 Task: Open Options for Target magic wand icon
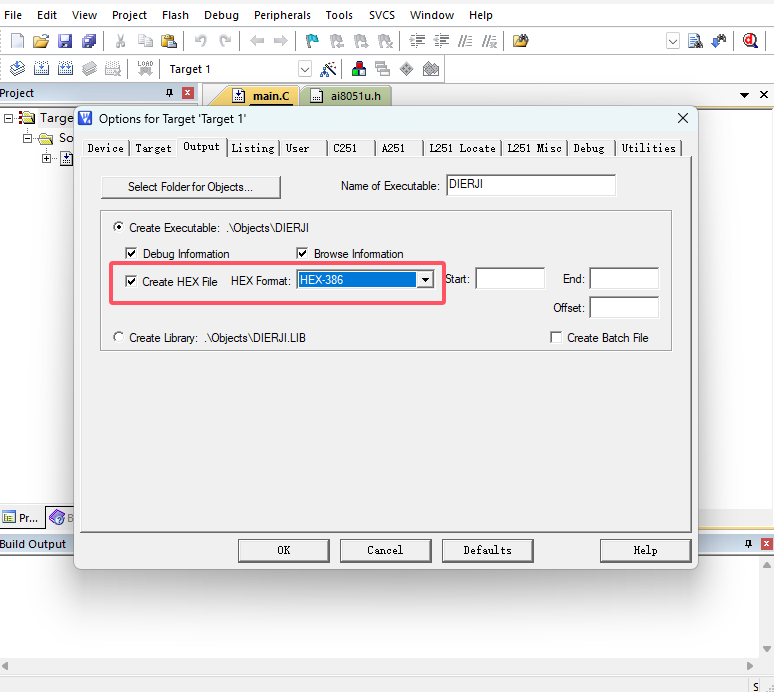(x=328, y=69)
